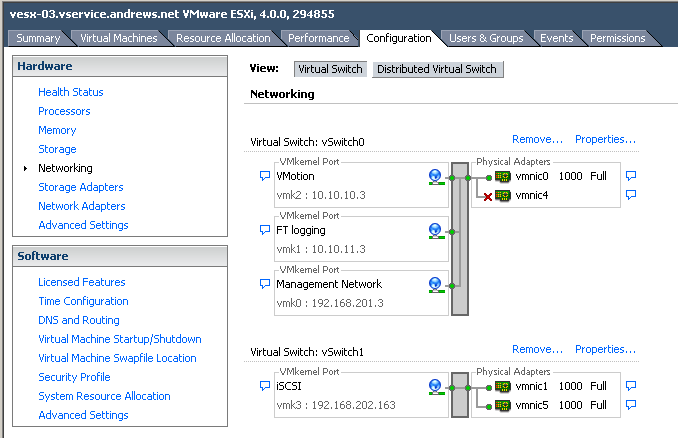The image size is (678, 438).
Task: Click the network adapter icon for vmnic1
Action: 503,386
